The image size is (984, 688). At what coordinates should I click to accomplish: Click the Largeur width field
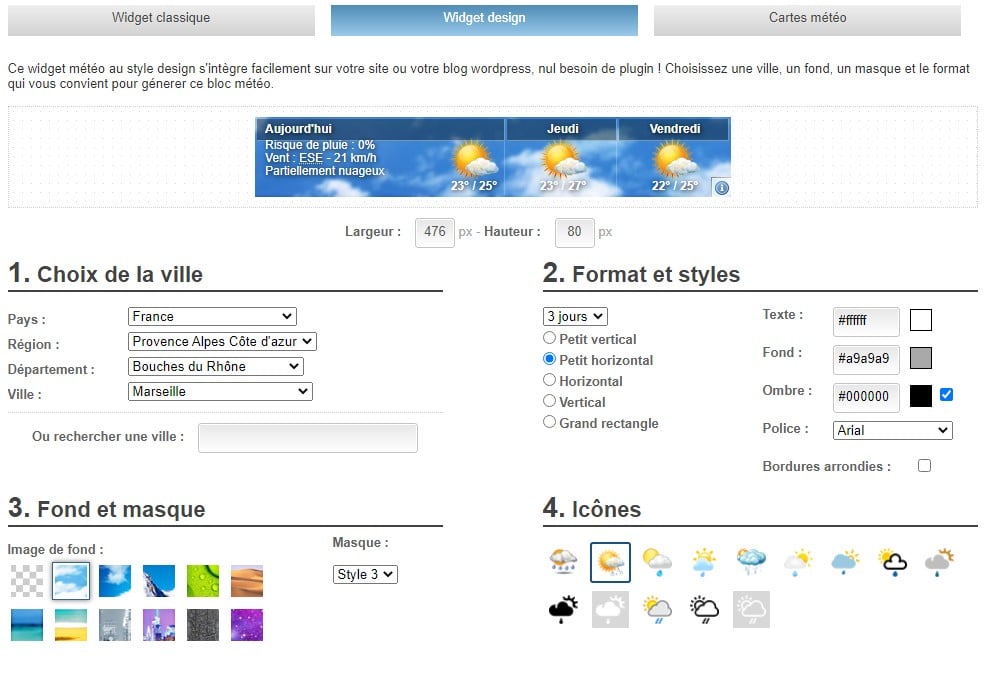click(435, 232)
